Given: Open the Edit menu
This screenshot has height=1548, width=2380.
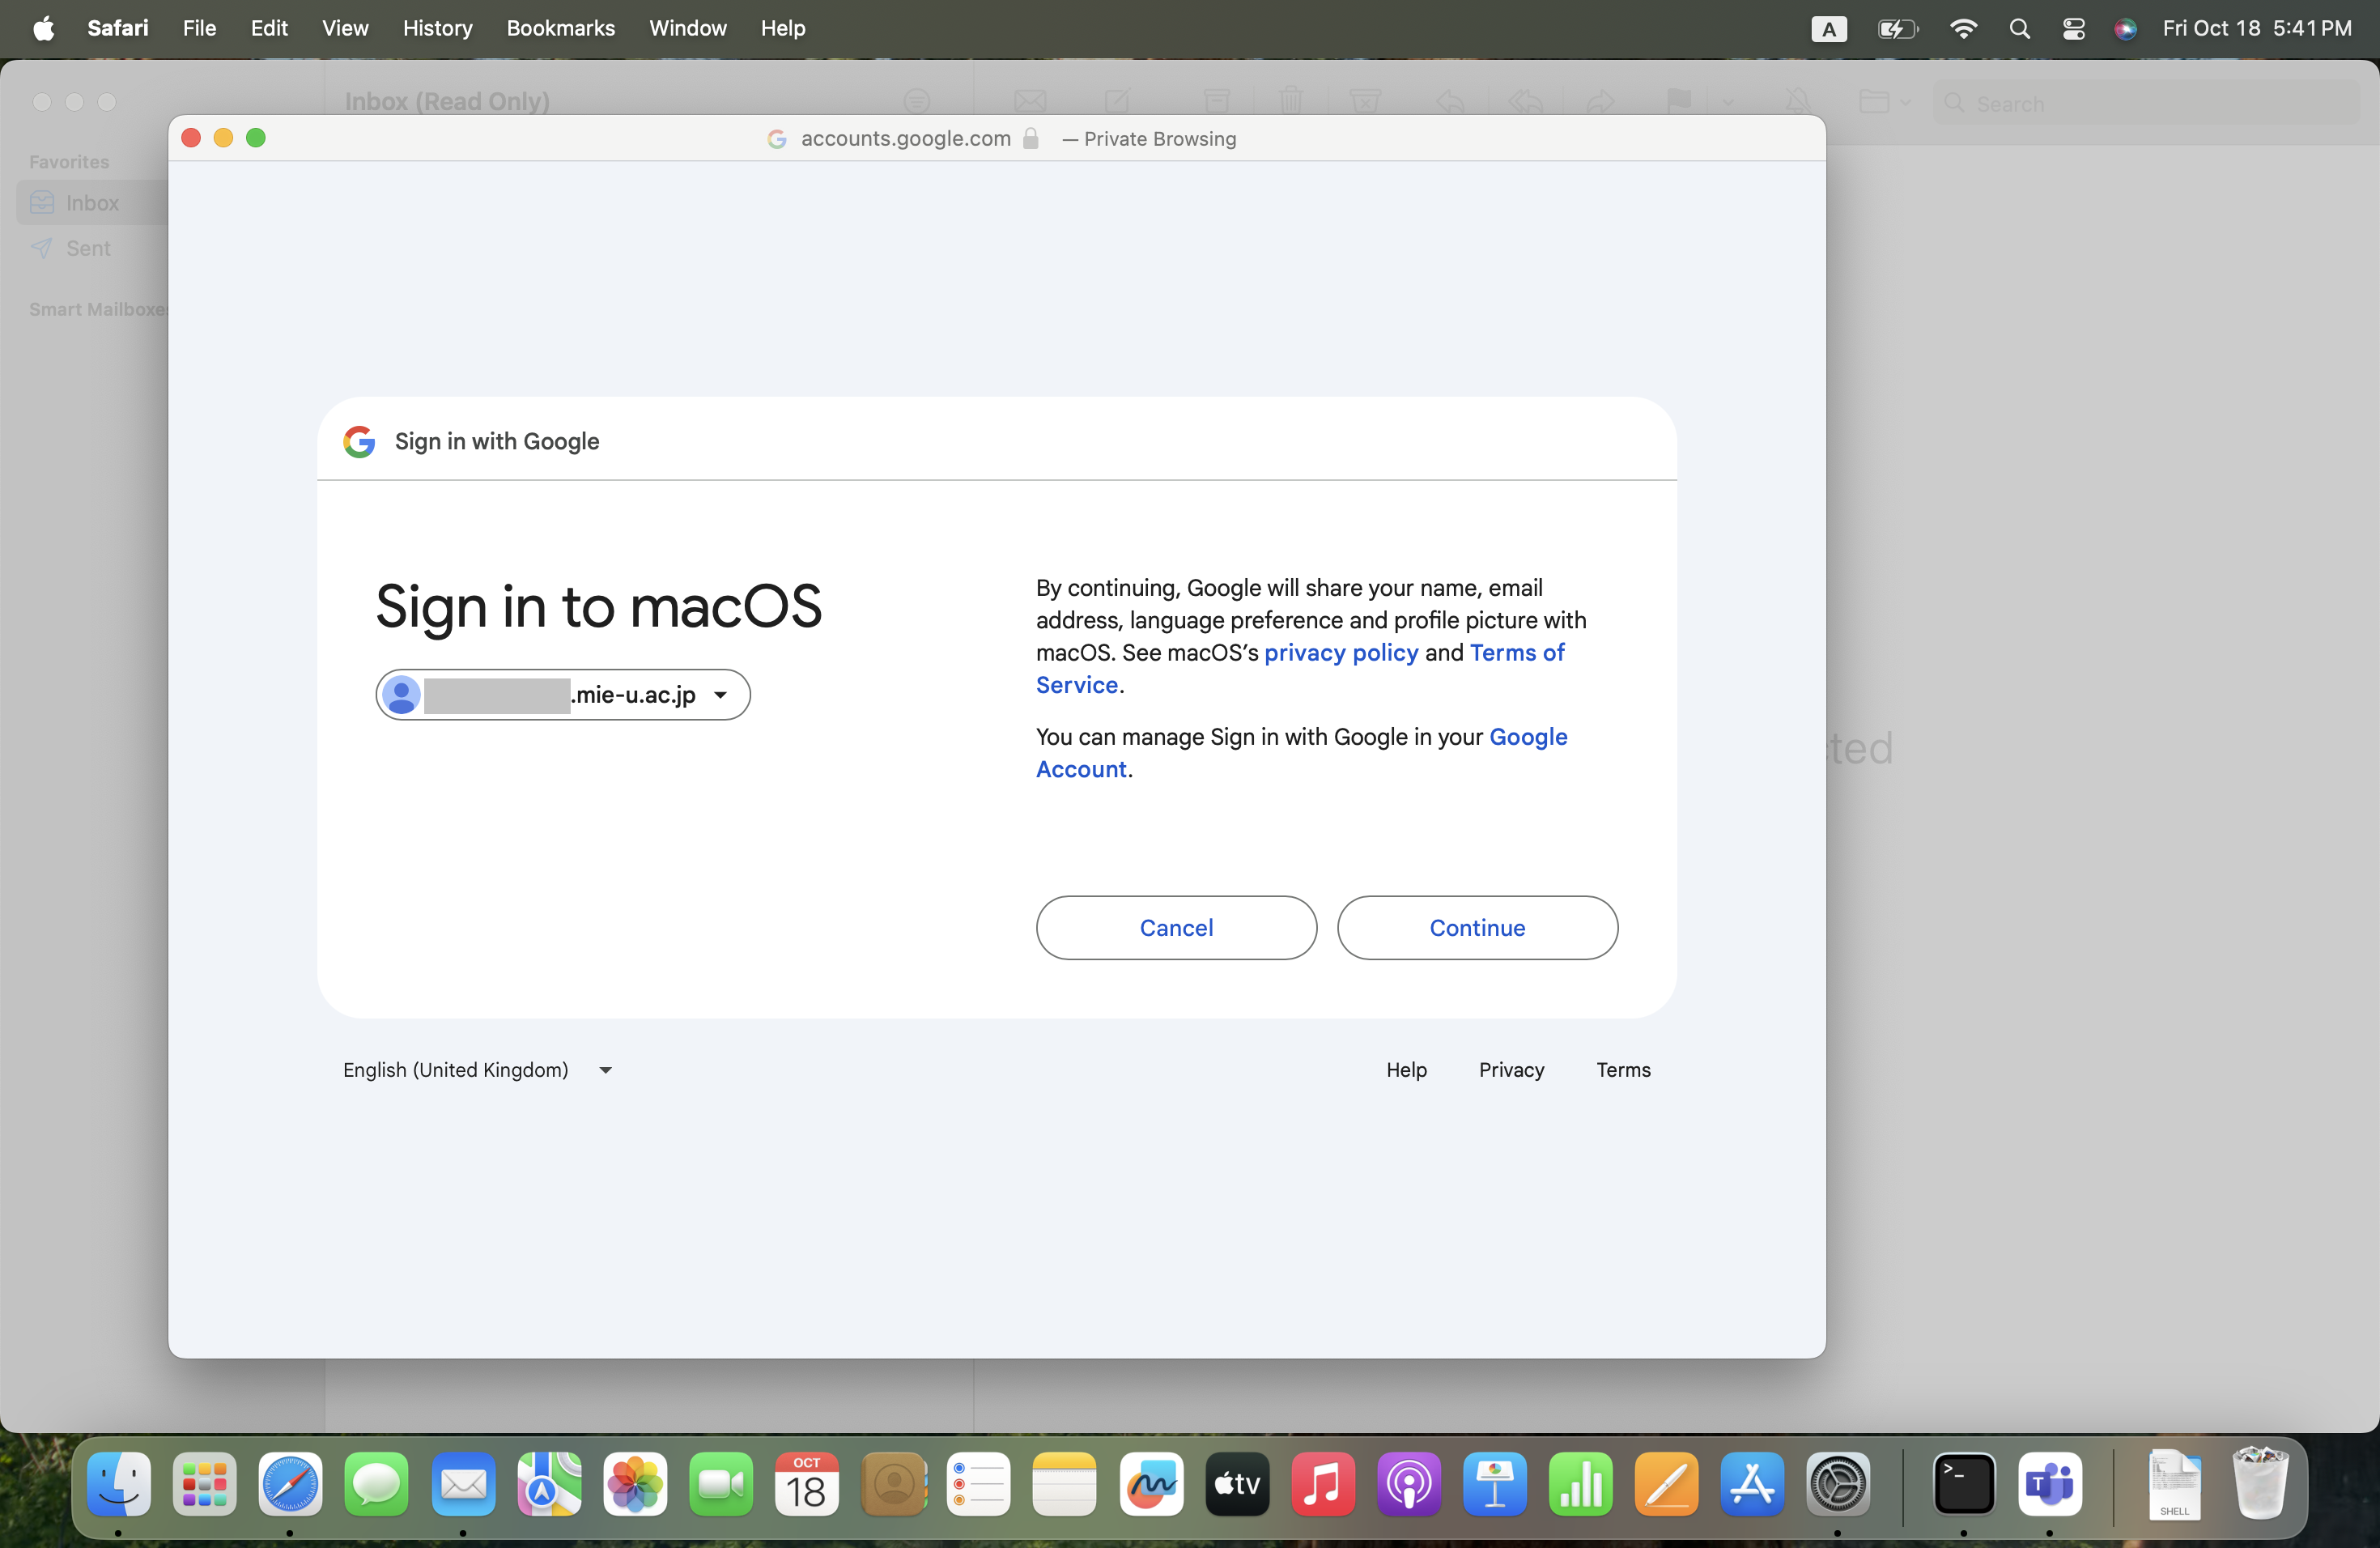Looking at the screenshot, I should pyautogui.click(x=268, y=28).
